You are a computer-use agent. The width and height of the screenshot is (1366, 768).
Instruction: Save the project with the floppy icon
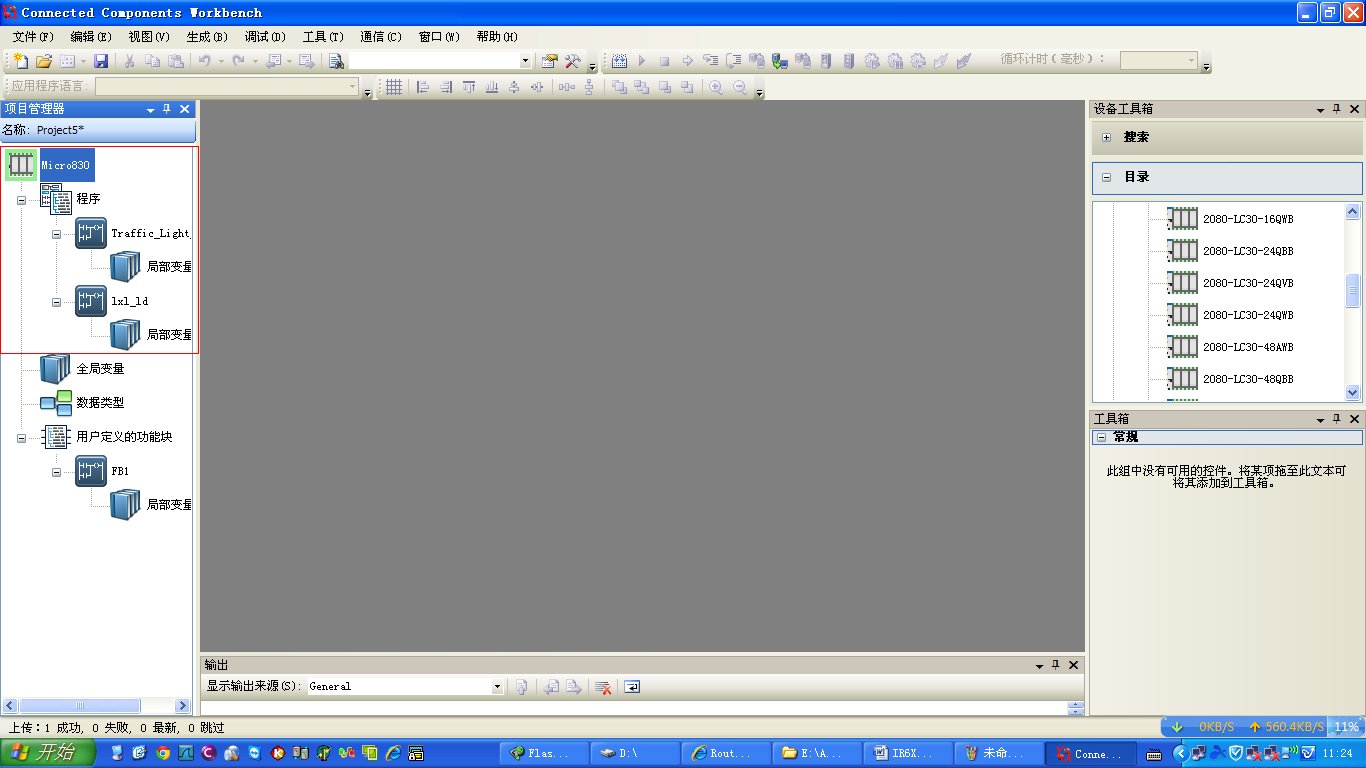(x=101, y=61)
